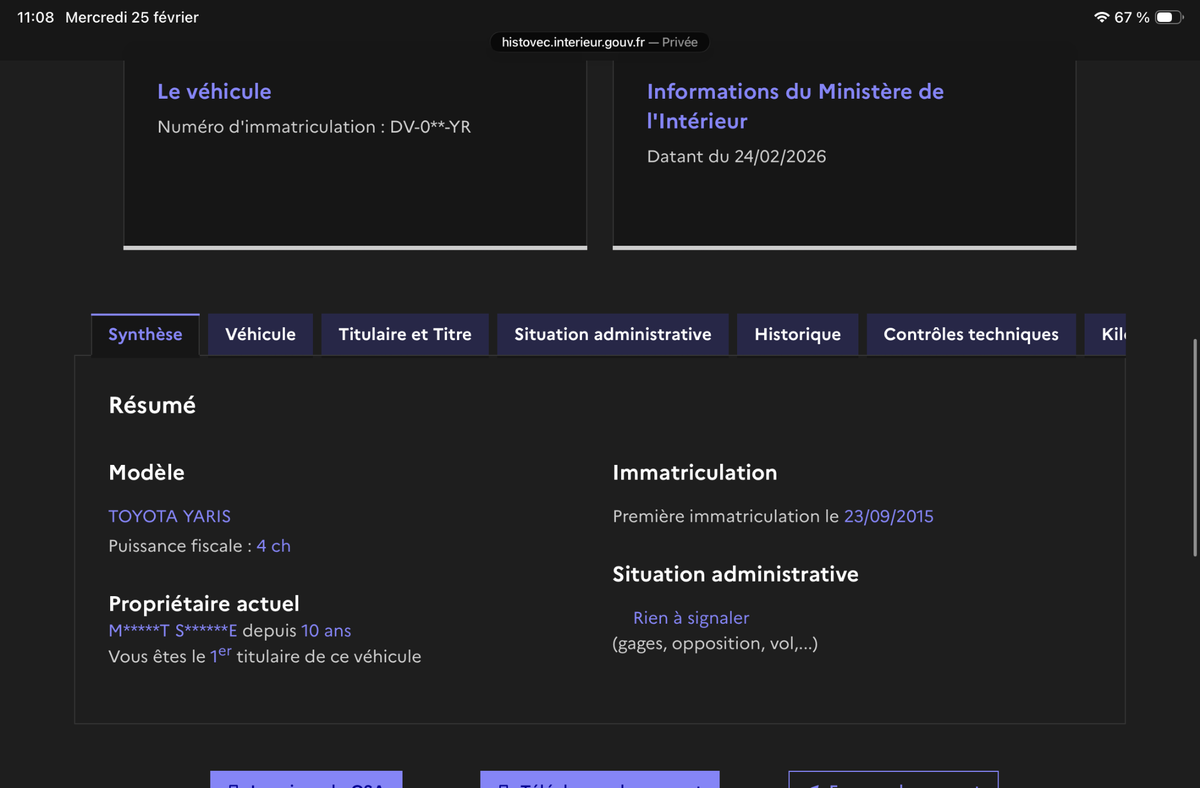Image resolution: width=1200 pixels, height=788 pixels.
Task: Show the Historique tab
Action: (x=797, y=334)
